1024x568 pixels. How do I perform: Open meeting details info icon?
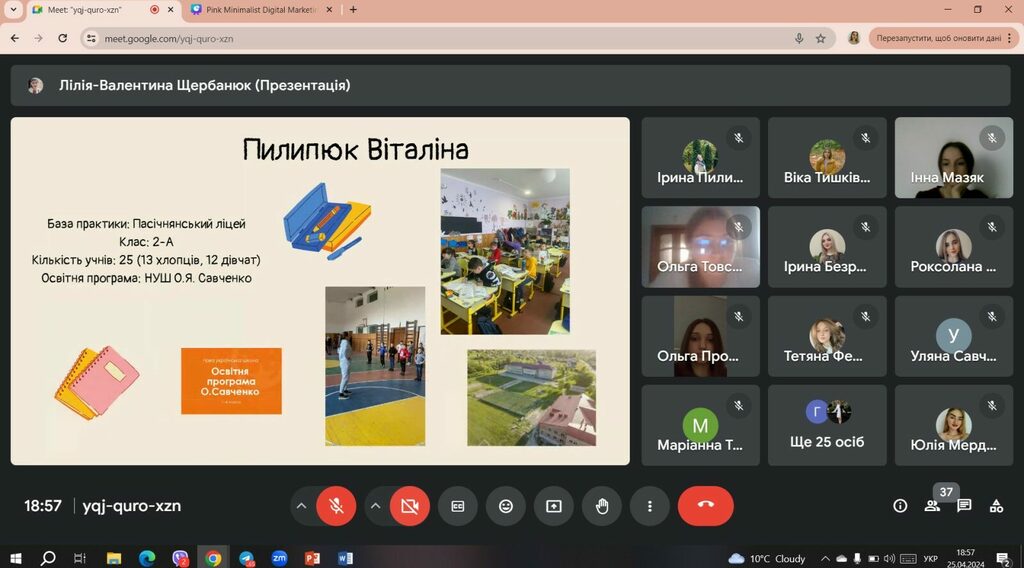[900, 506]
